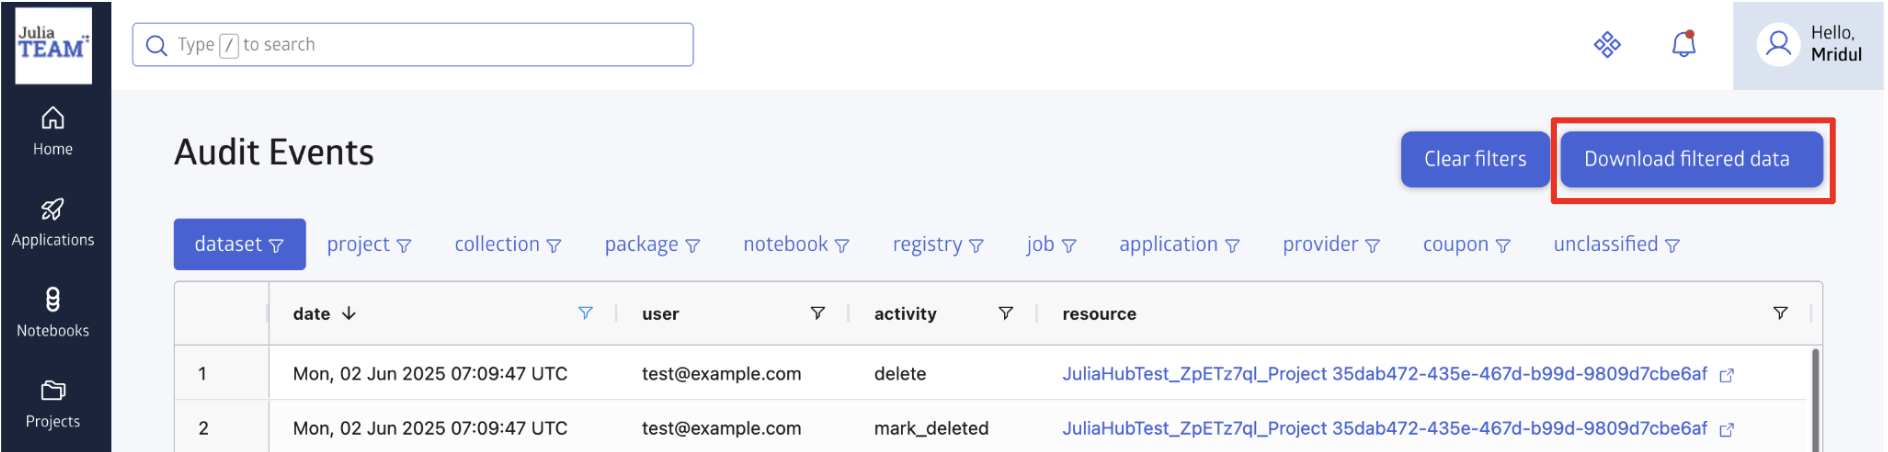This screenshot has width=1888, height=452.
Task: Open the Home page from sidebar
Action: tap(53, 132)
